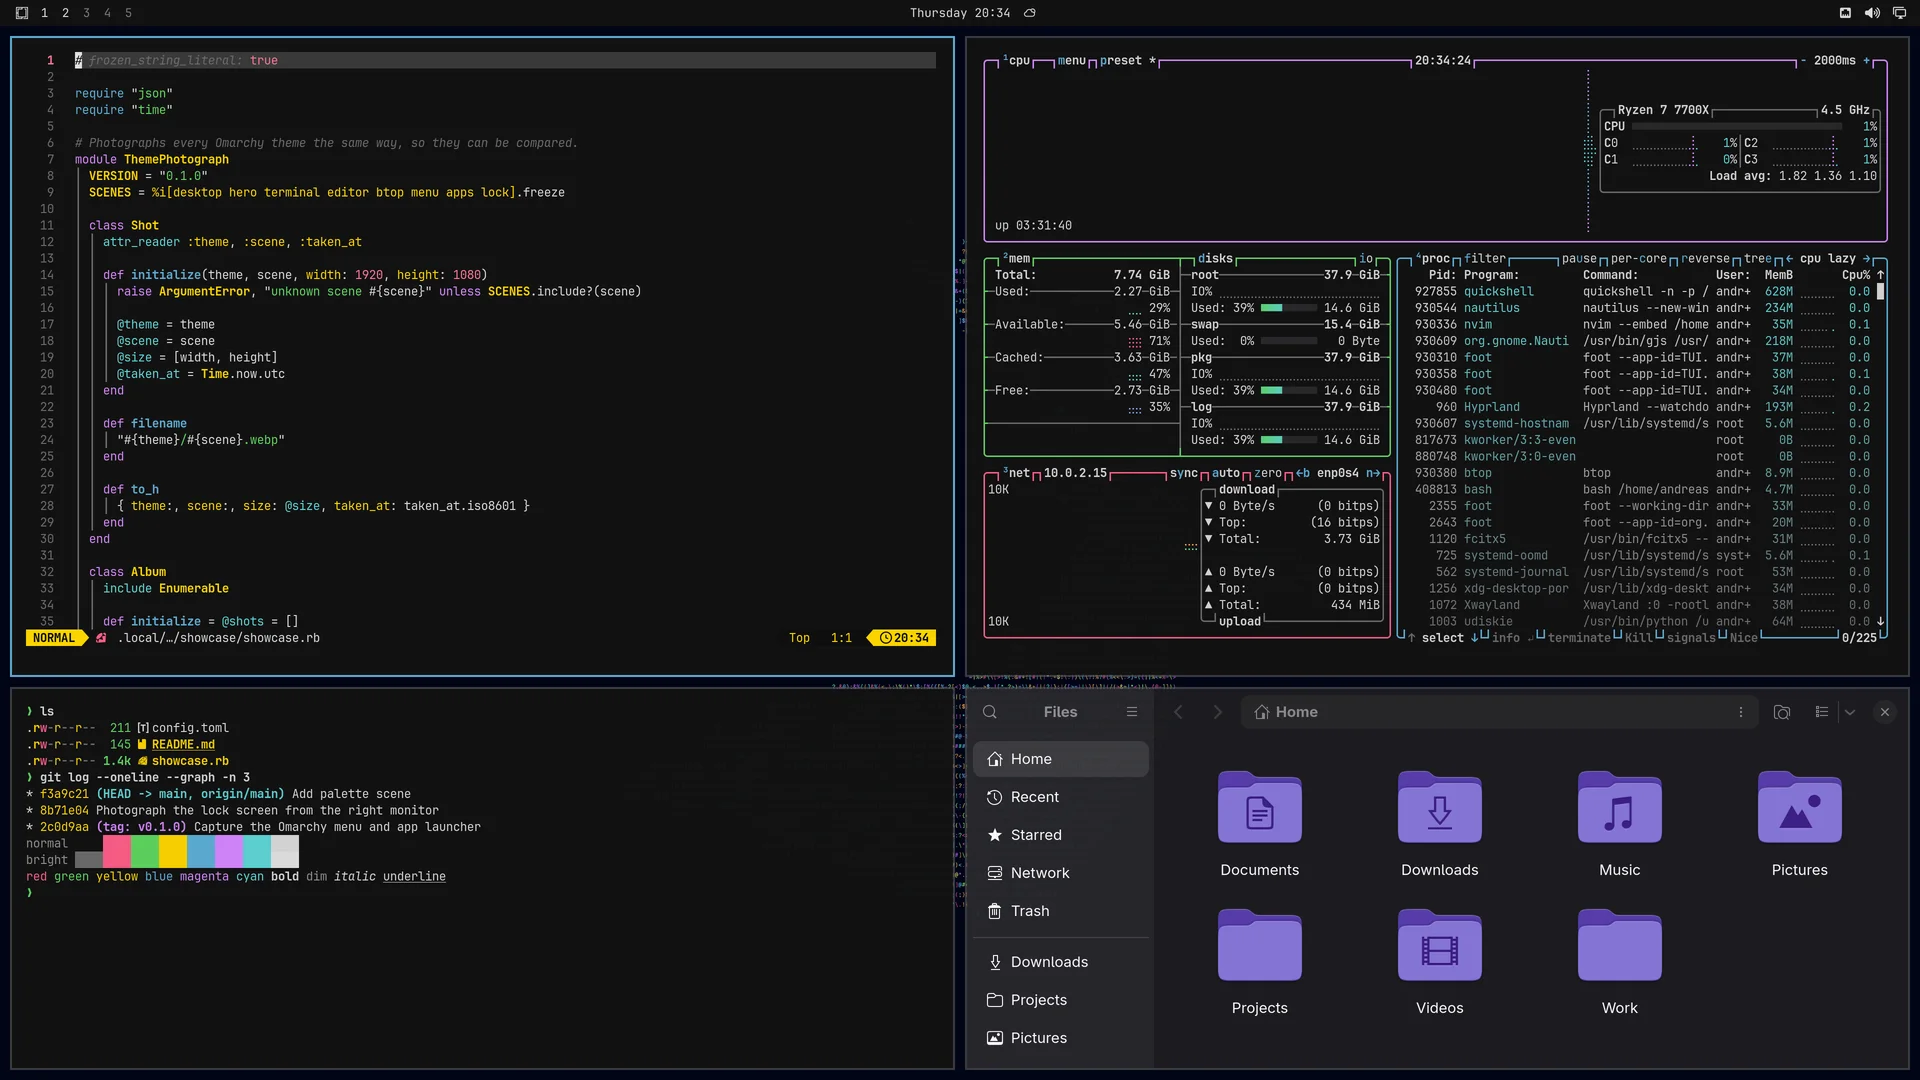Open the Projects folder icon in the grid

[1260, 946]
